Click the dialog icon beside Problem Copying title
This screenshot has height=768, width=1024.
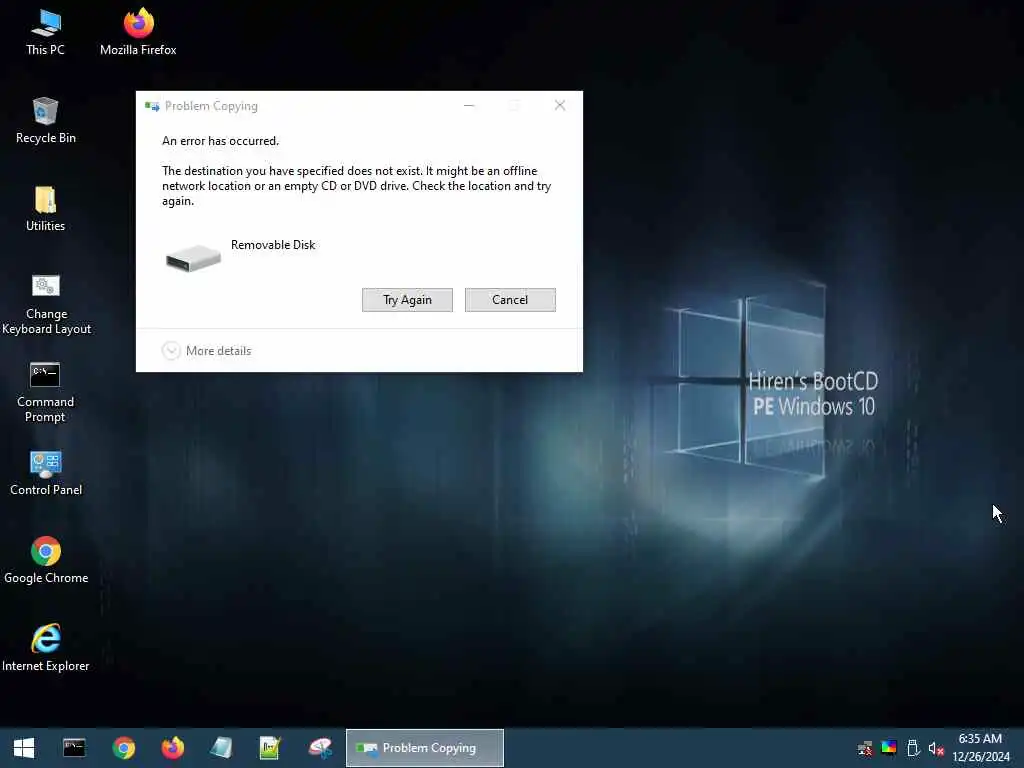pos(152,106)
